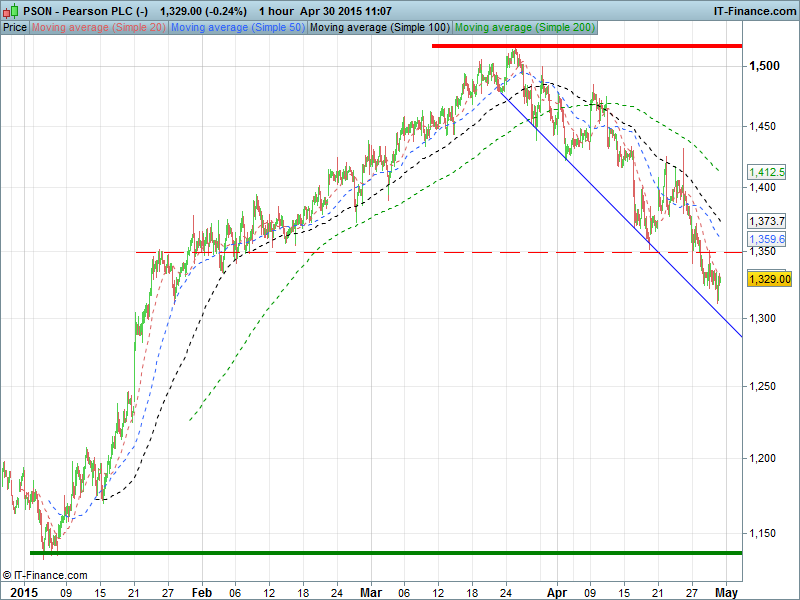Click the 1,500 price axis label
The image size is (800, 600).
765,66
